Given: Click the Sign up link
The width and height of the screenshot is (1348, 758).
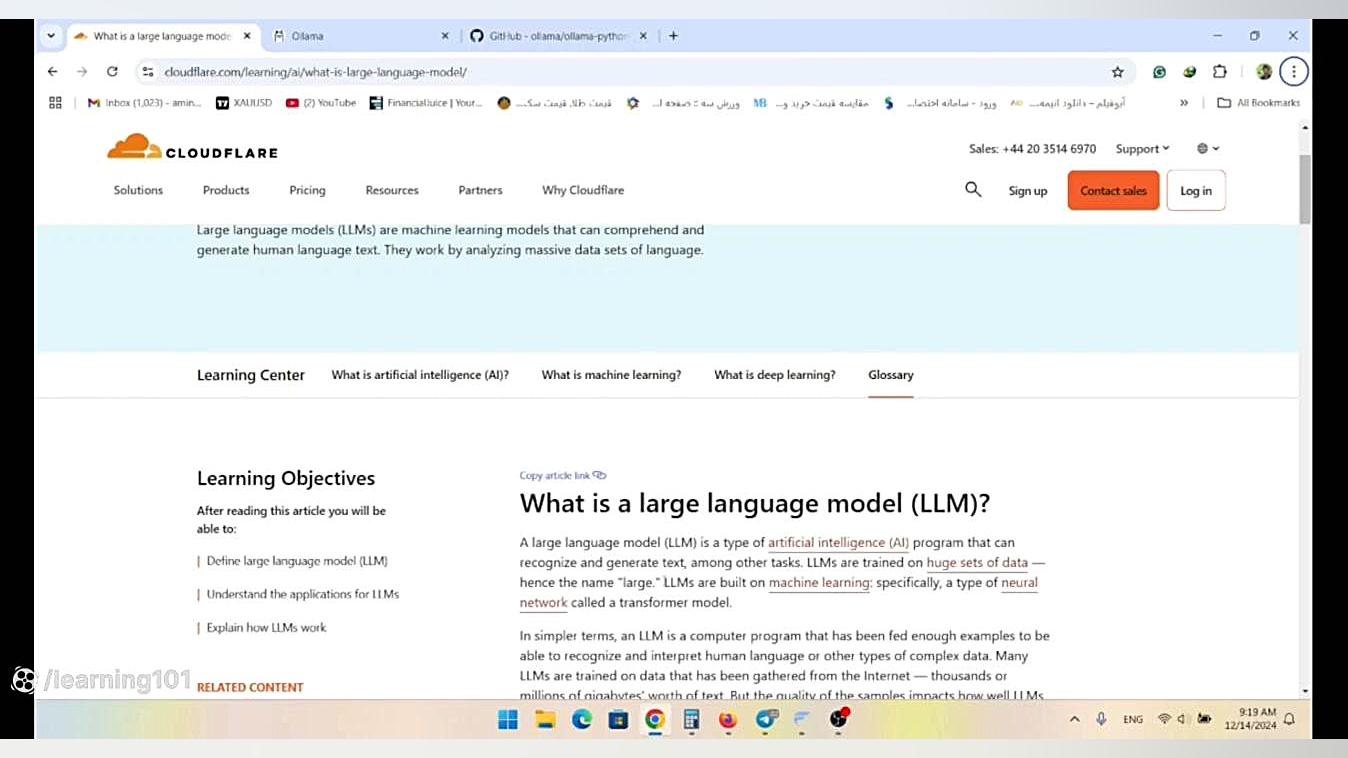Looking at the screenshot, I should [1028, 191].
